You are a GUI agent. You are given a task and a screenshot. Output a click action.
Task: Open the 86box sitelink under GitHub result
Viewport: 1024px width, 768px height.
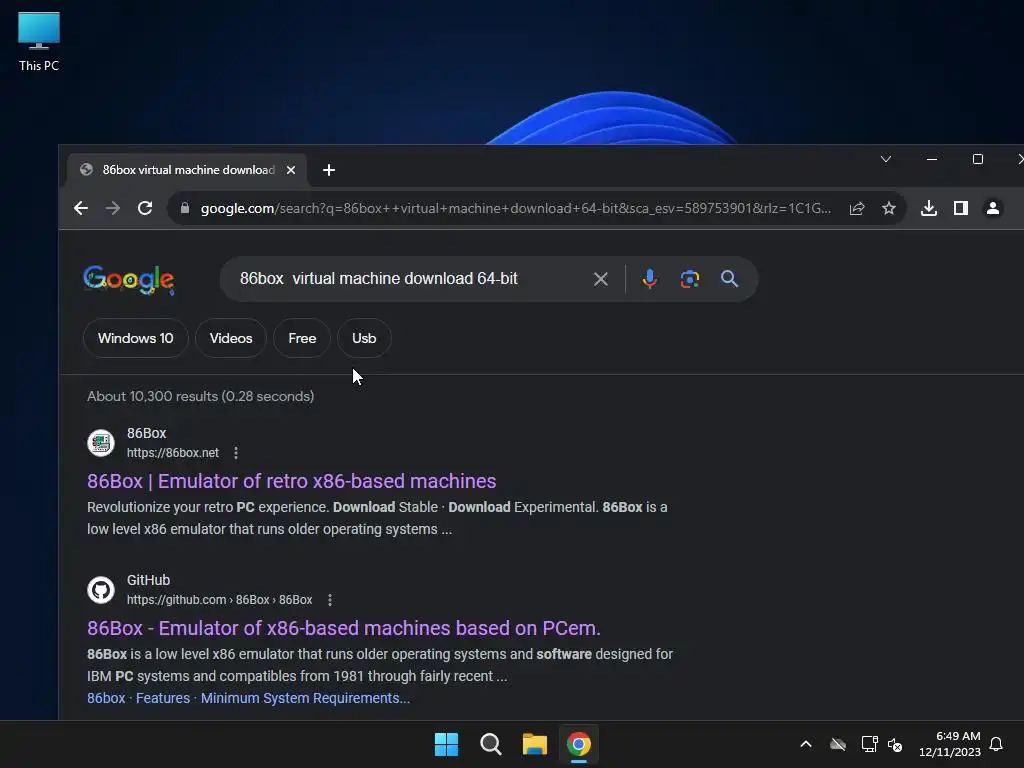[x=106, y=698]
